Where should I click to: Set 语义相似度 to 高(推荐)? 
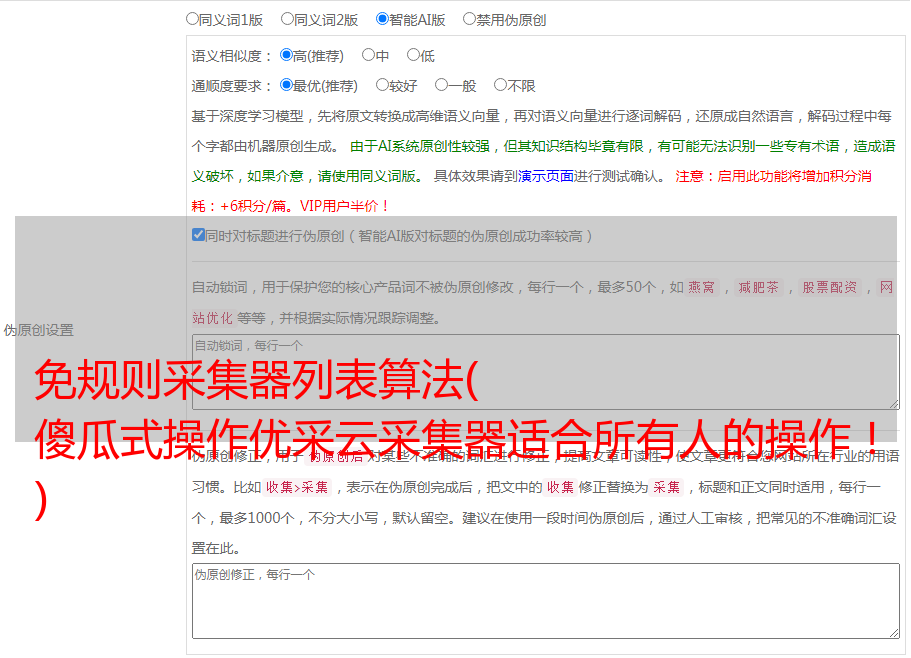[x=286, y=55]
